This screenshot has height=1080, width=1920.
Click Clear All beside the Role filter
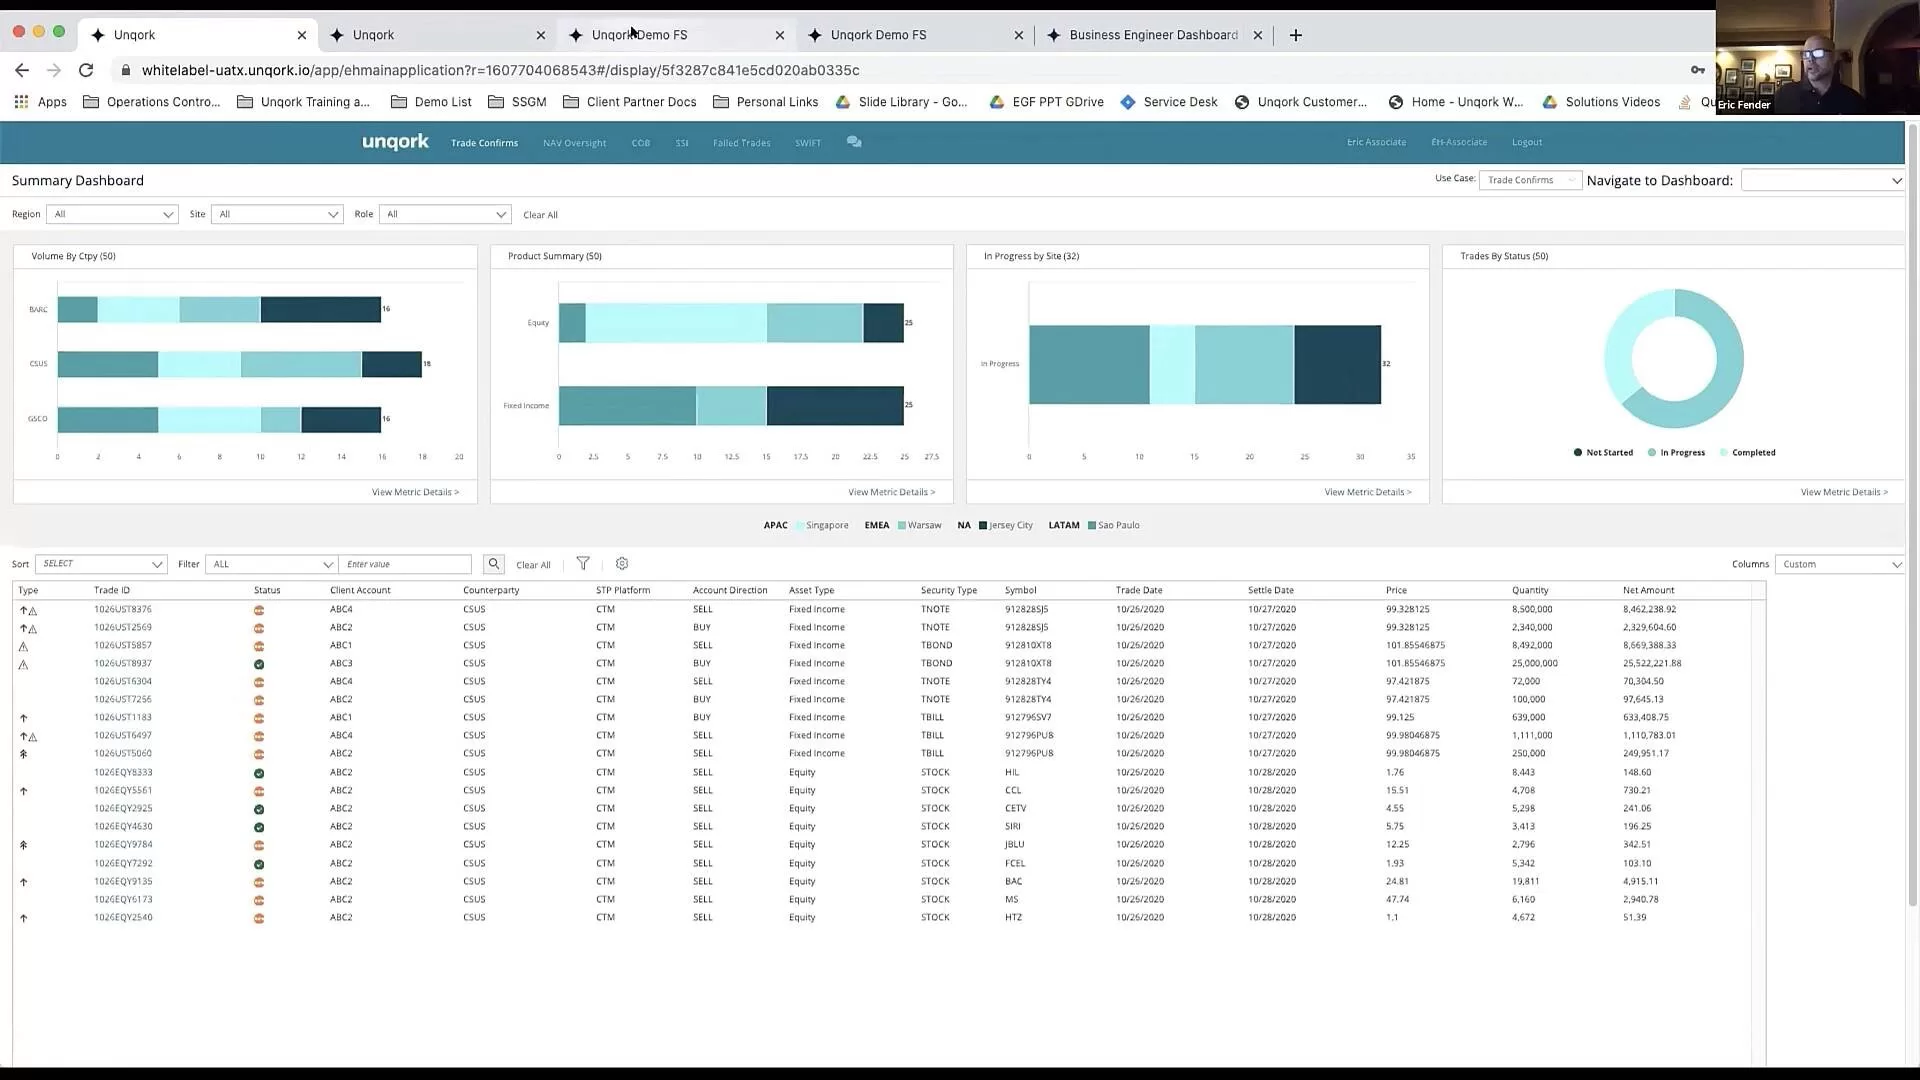540,215
